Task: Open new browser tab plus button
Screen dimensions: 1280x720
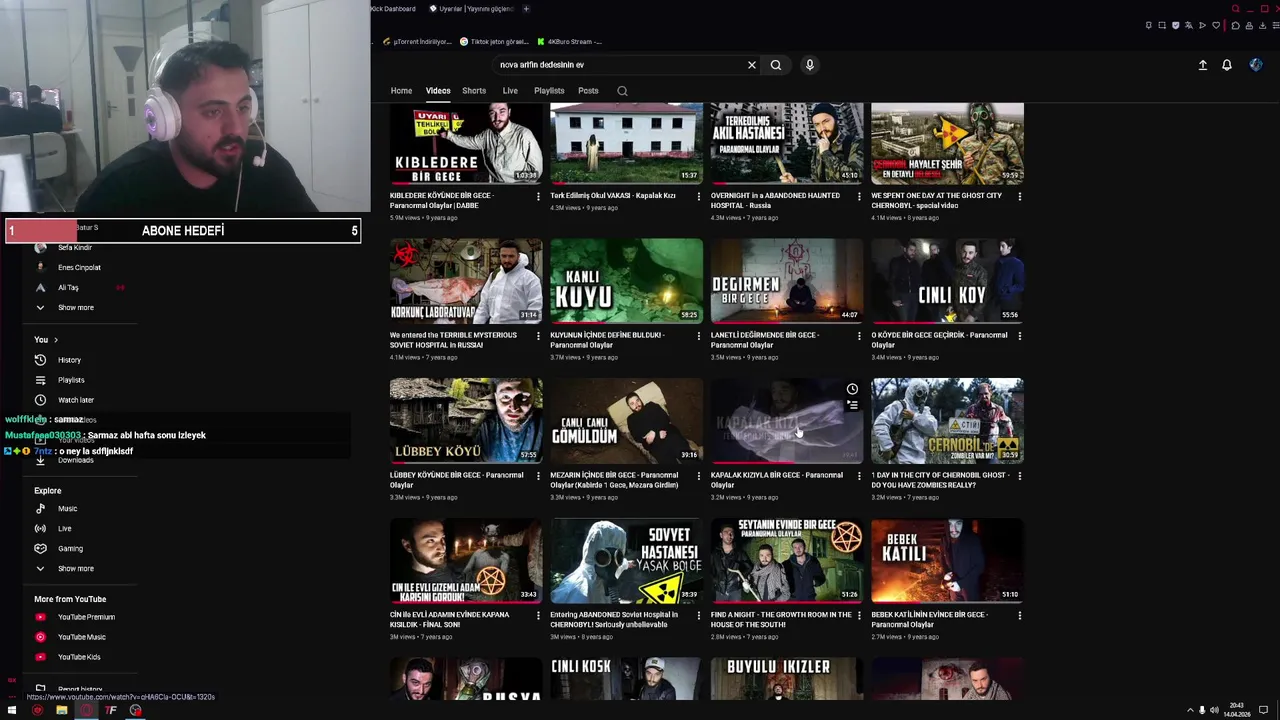Action: point(526,9)
